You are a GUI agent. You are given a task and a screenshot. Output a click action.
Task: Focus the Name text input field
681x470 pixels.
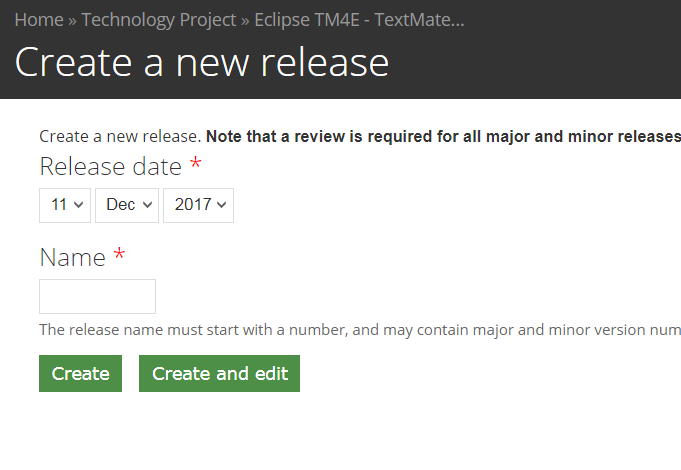tap(97, 296)
